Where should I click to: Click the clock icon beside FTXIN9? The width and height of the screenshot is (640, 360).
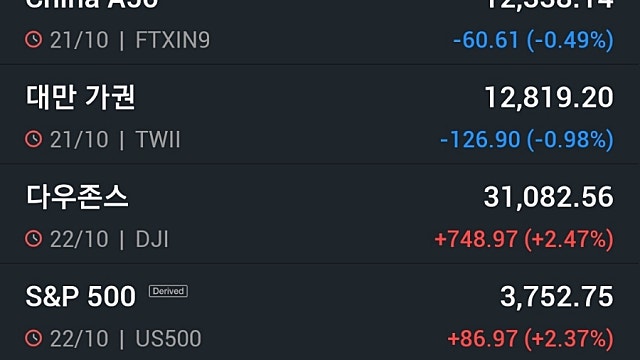coord(33,40)
